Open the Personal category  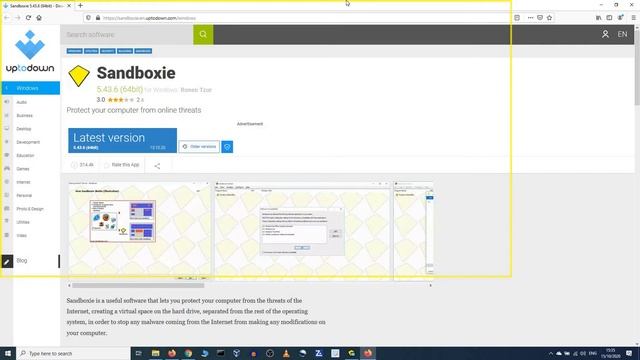[x=24, y=196]
